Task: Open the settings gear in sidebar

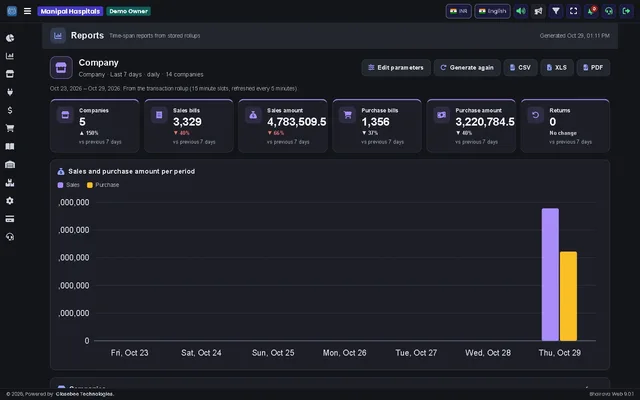Action: pyautogui.click(x=10, y=201)
